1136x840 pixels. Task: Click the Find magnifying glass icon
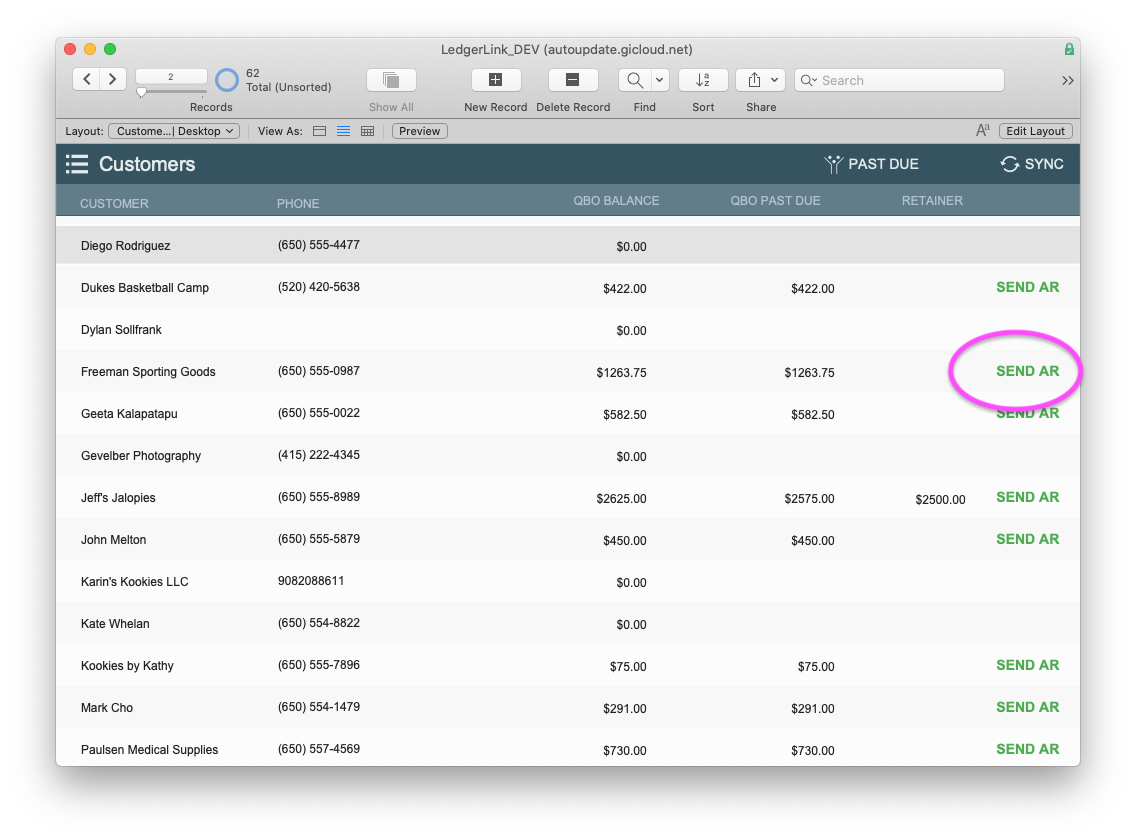(x=635, y=80)
